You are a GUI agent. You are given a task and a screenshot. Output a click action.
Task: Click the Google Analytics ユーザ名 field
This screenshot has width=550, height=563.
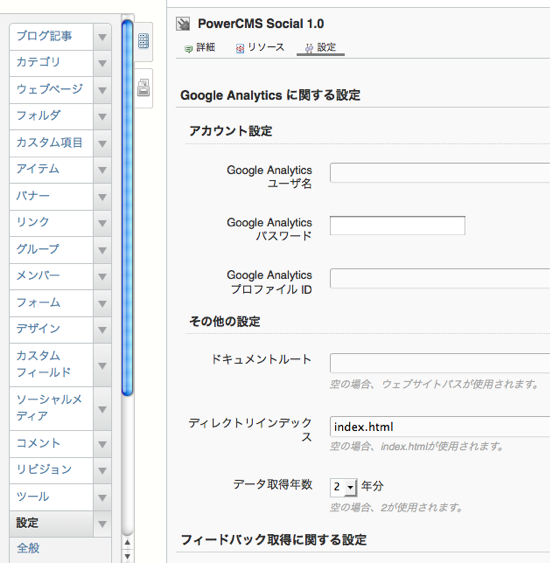click(440, 173)
